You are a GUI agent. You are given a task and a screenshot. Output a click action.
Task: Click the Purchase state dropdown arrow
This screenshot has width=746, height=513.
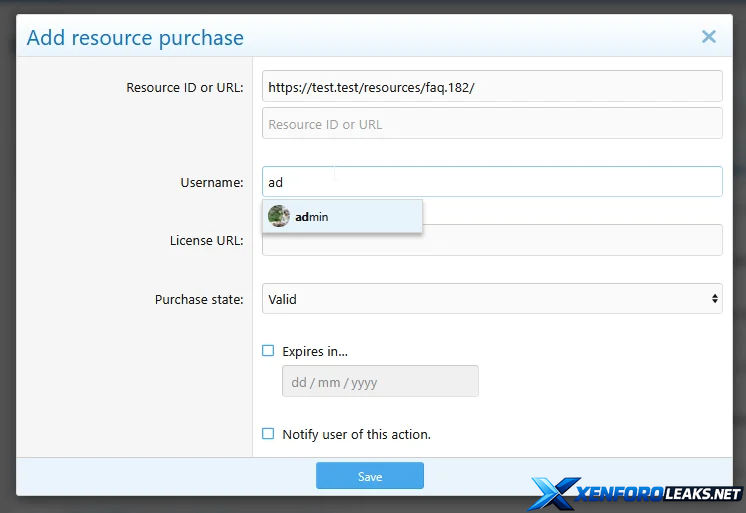point(714,299)
